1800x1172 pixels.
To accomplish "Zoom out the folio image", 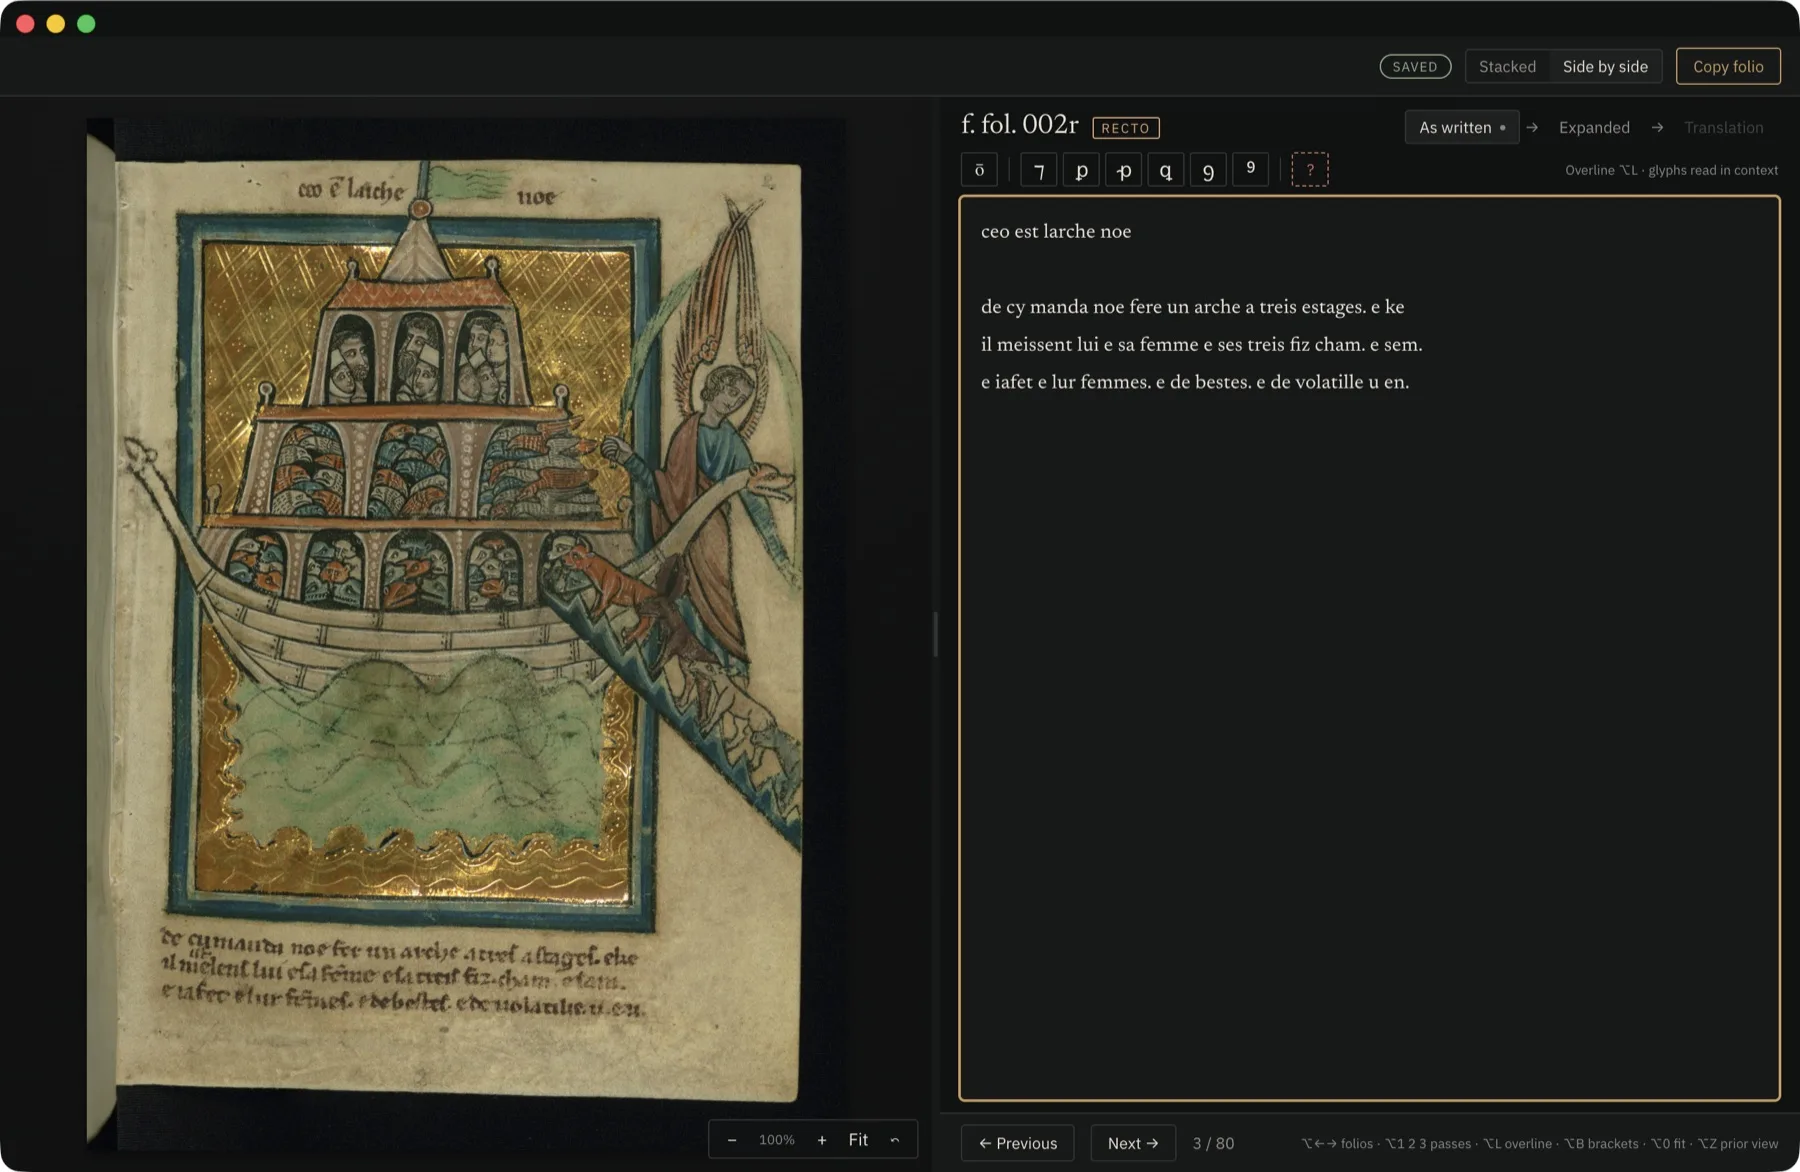I will pyautogui.click(x=732, y=1140).
